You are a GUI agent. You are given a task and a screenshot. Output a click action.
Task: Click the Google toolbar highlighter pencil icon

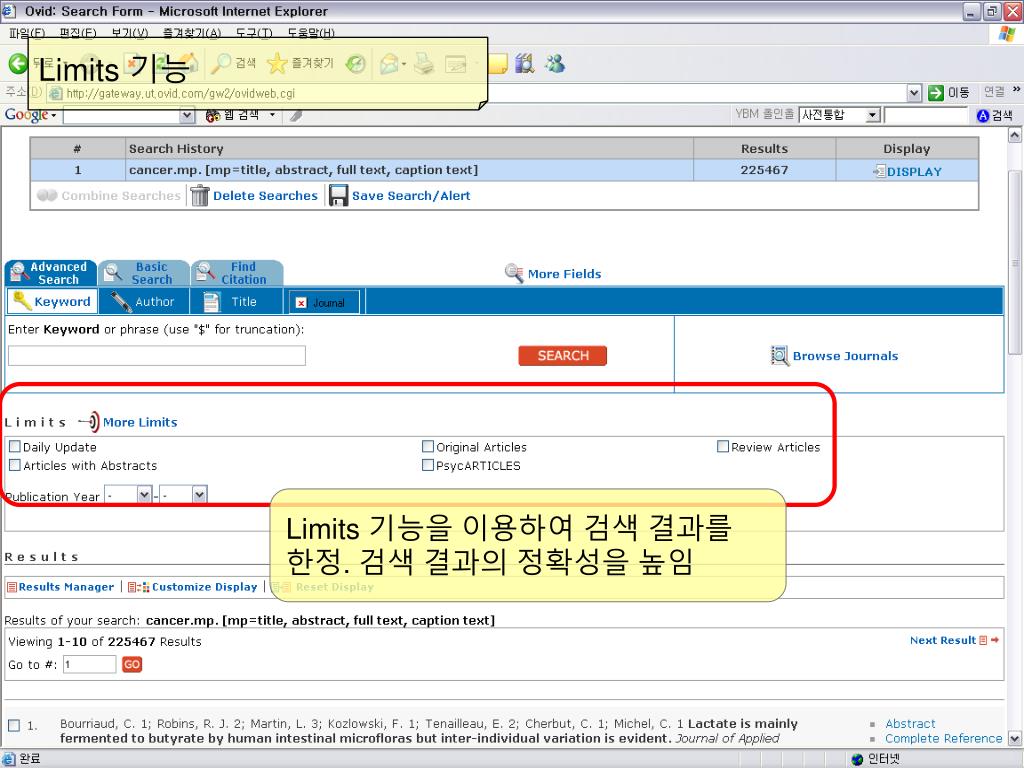click(296, 116)
